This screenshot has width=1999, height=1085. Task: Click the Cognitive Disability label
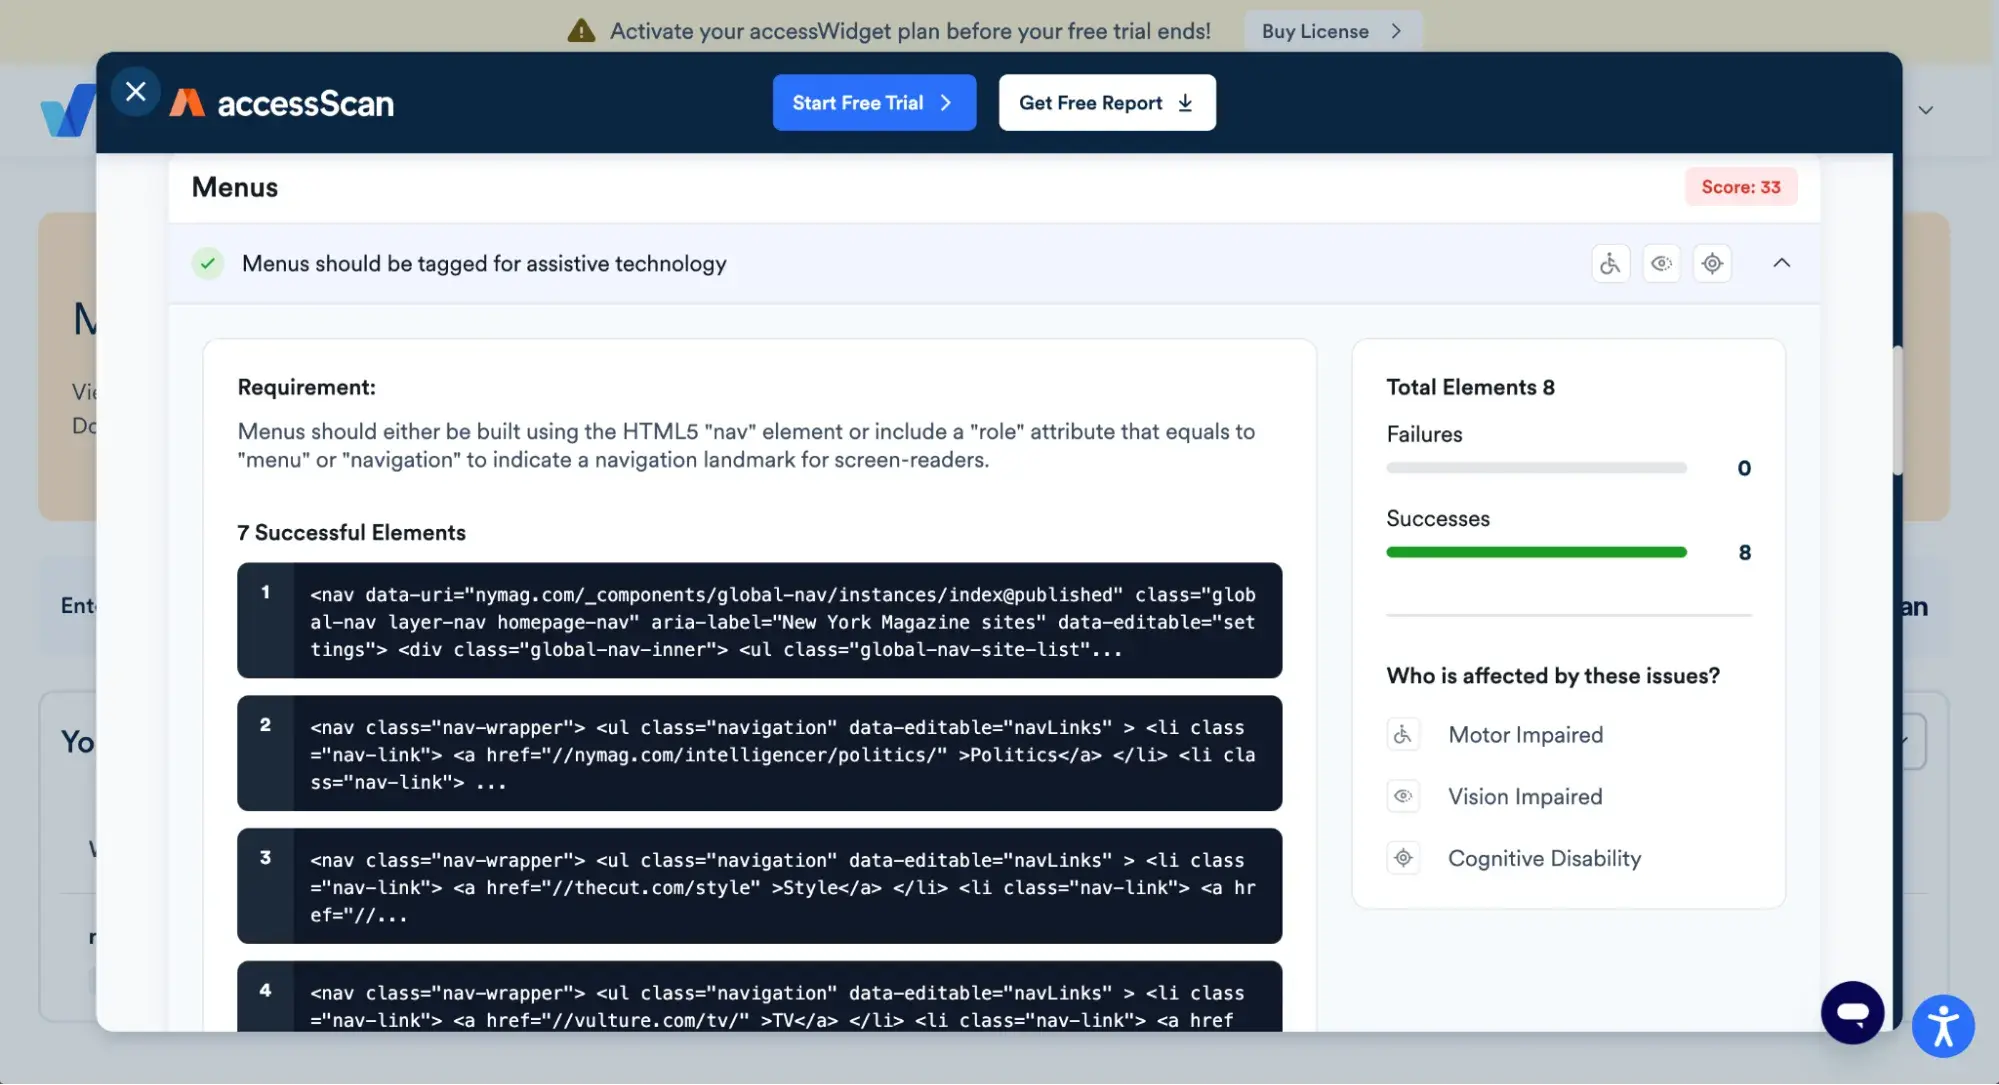pyautogui.click(x=1544, y=859)
